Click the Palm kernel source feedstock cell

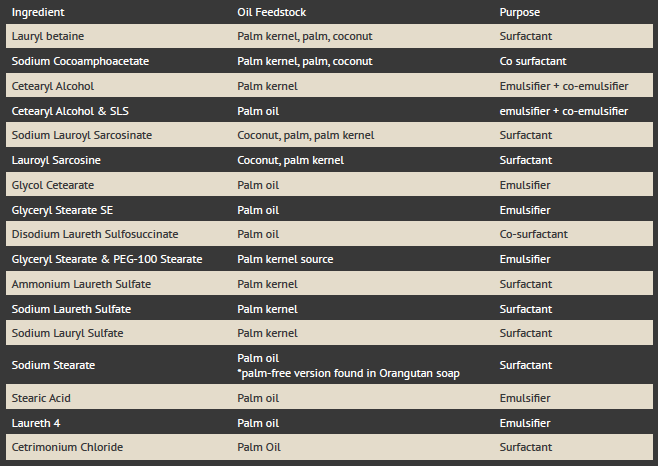(x=285, y=259)
